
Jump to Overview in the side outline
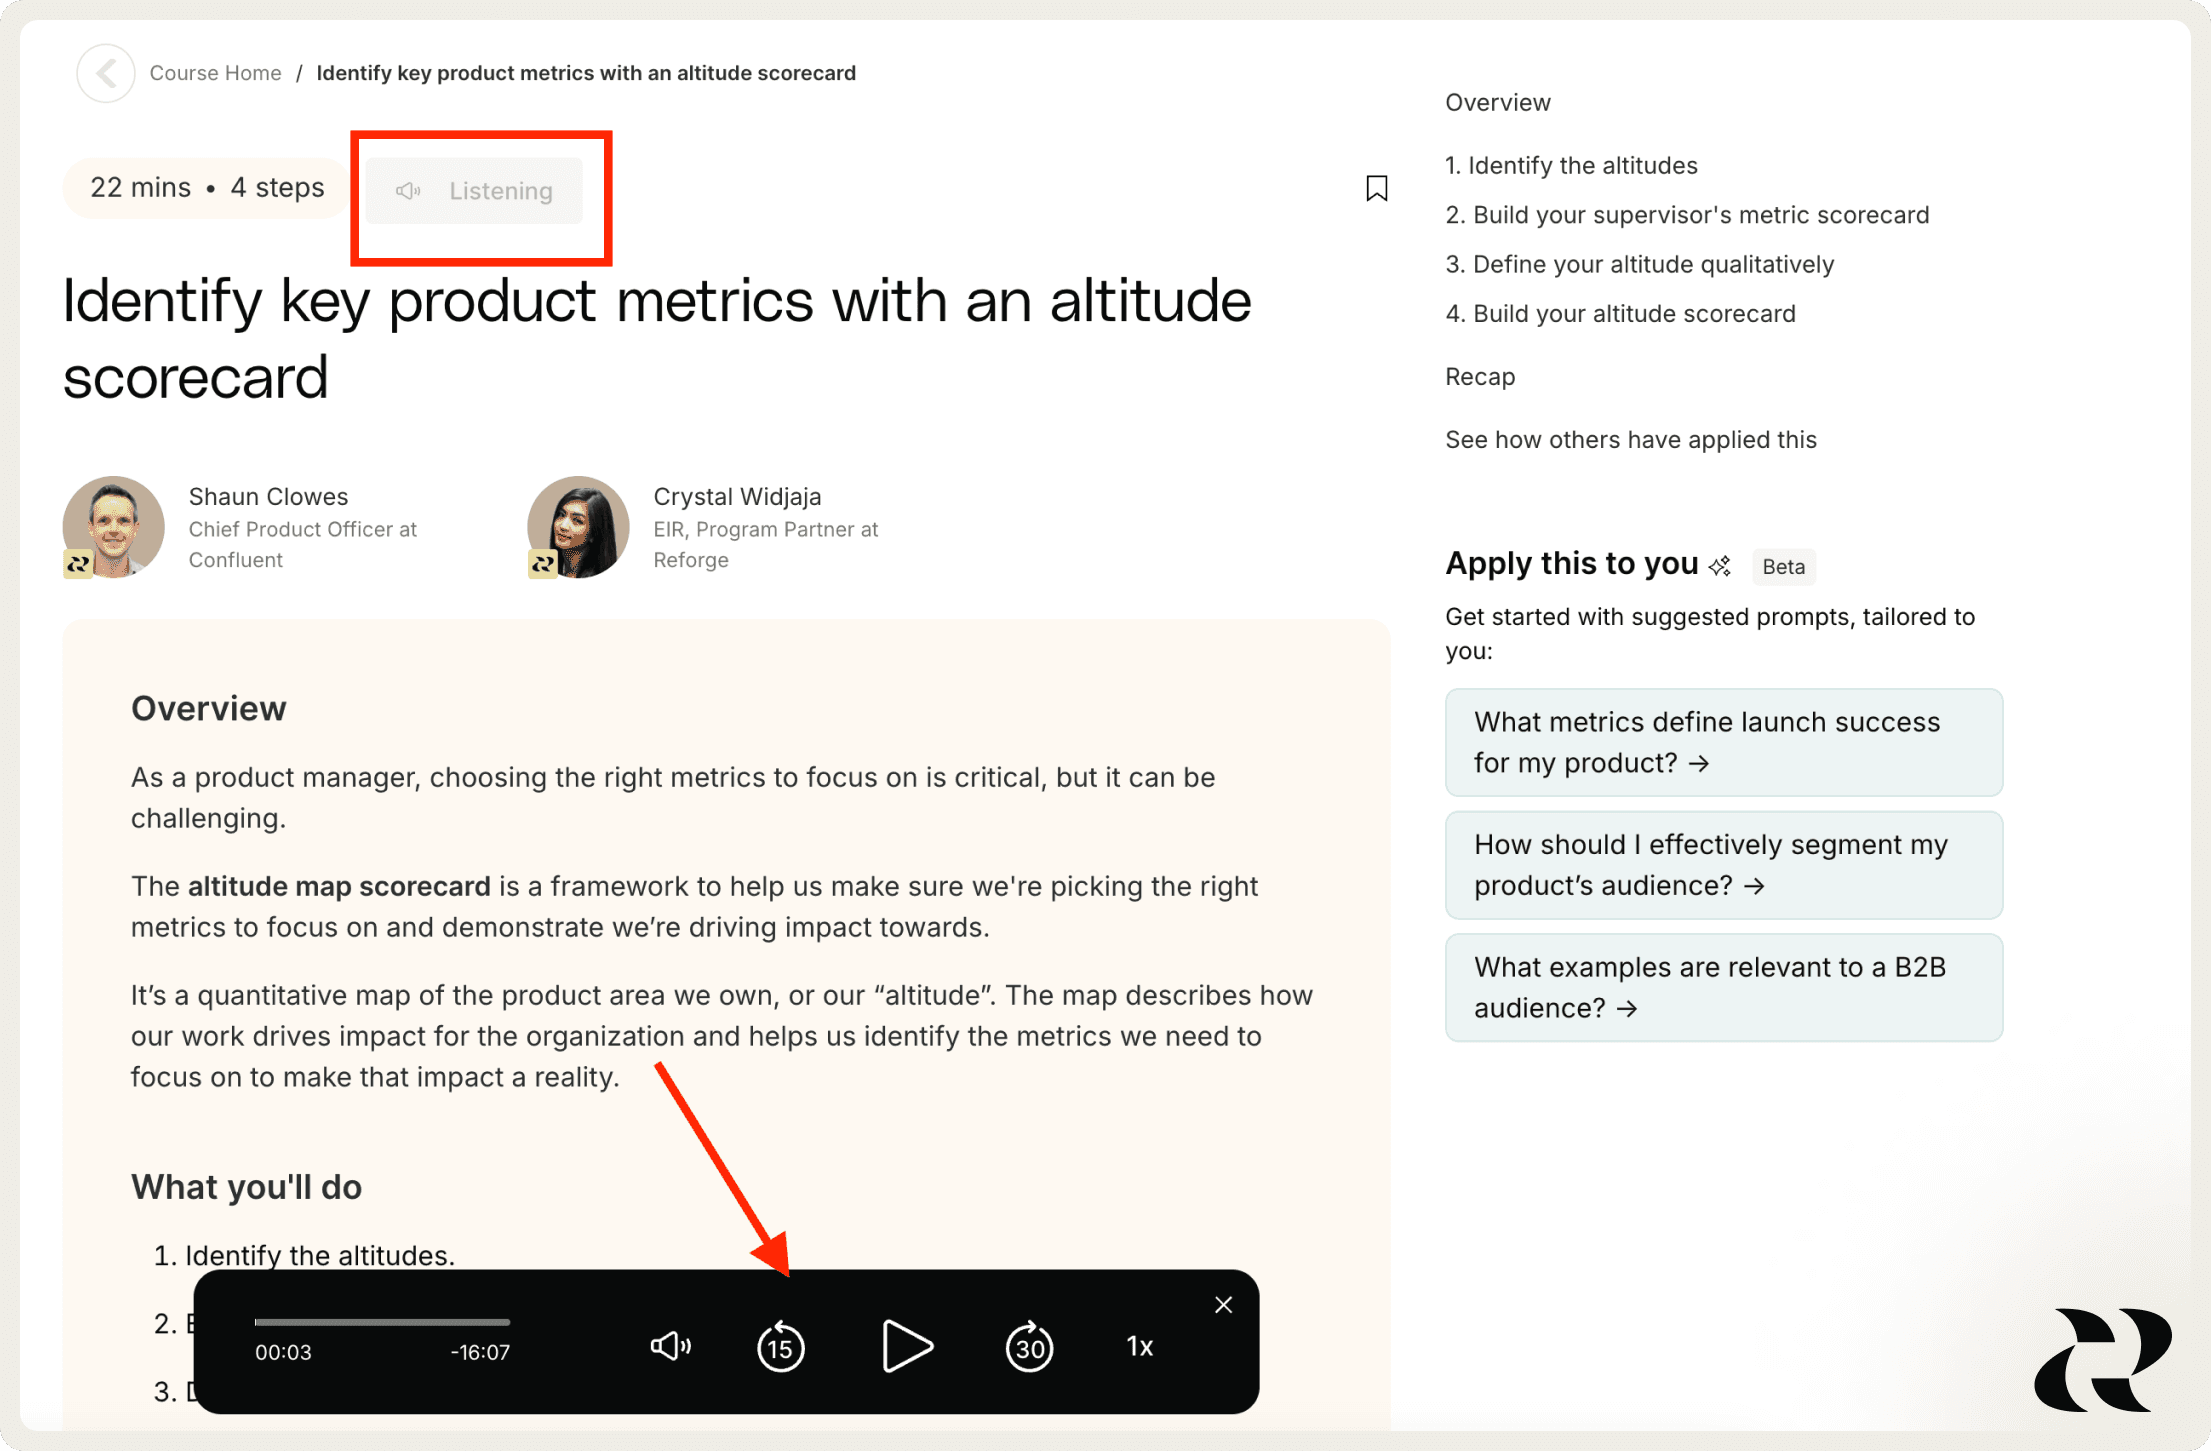pos(1497,103)
